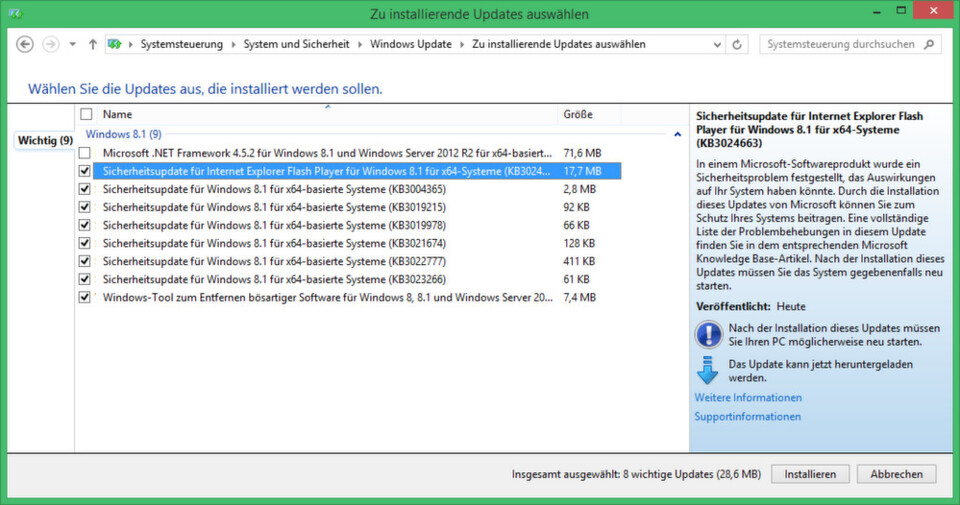Click the Abbrechen button
This screenshot has width=960, height=505.
click(x=896, y=474)
